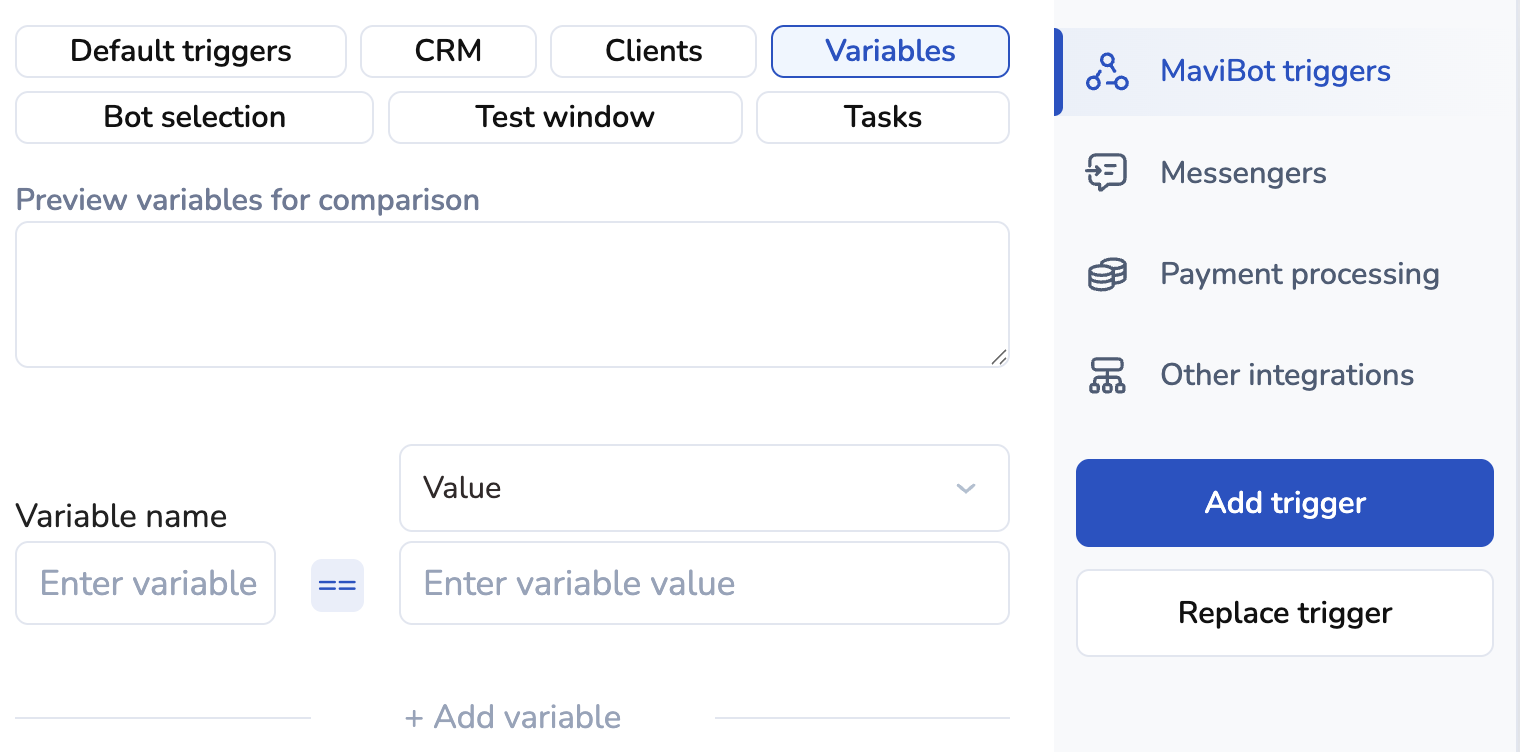Screen dimensions: 1520x752
Task: Go to the Bot selection tab
Action: pos(194,117)
